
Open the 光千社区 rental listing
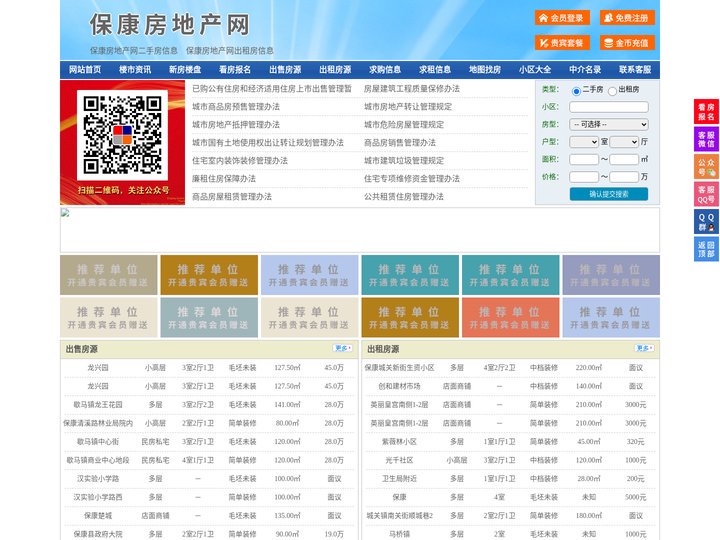(399, 460)
